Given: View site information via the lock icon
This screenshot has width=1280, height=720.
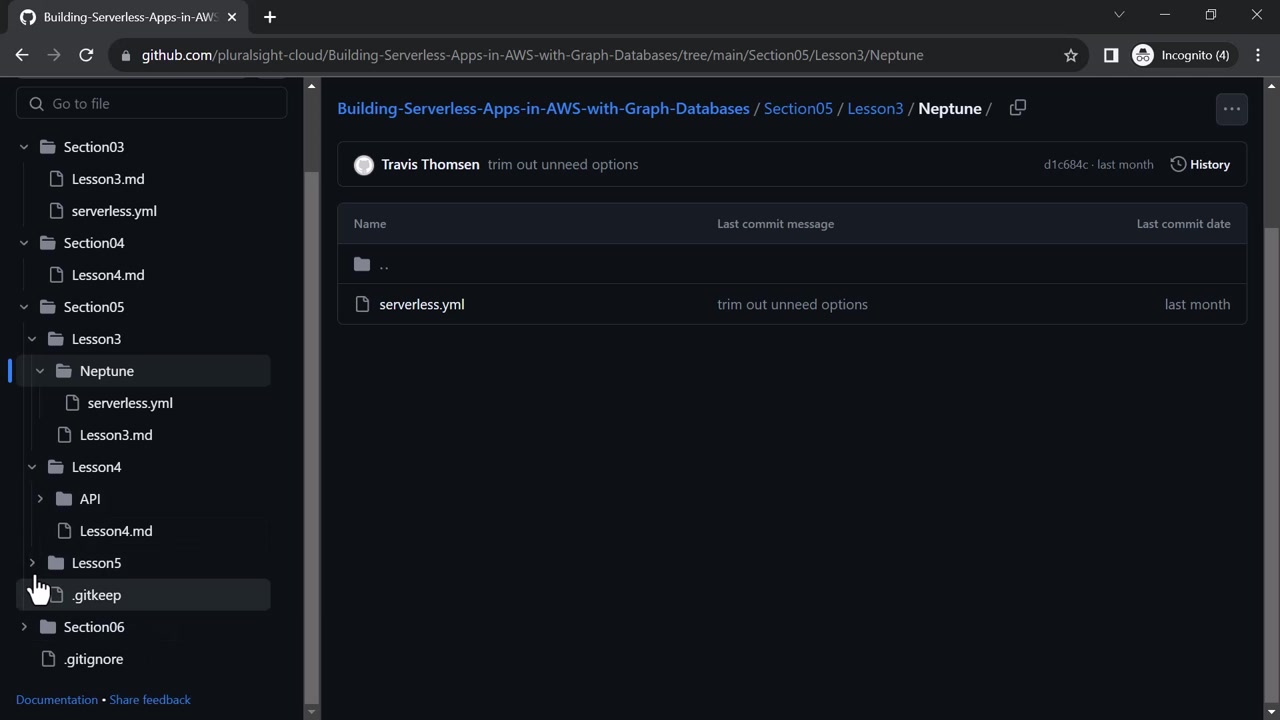Looking at the screenshot, I should [x=125, y=55].
